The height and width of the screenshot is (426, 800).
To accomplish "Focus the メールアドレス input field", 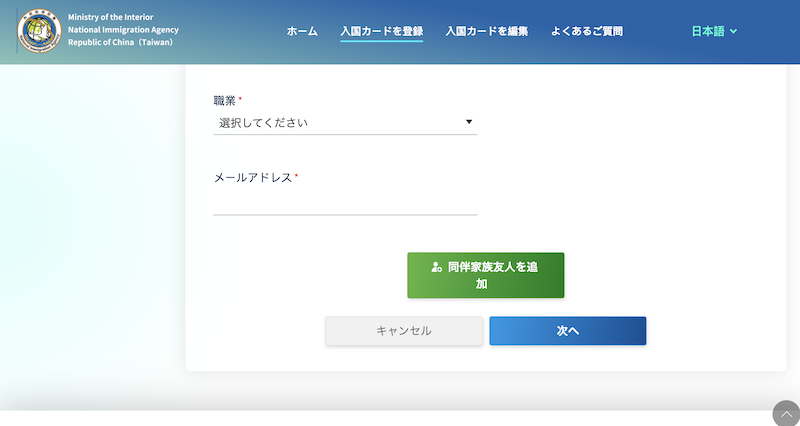I will [345, 203].
